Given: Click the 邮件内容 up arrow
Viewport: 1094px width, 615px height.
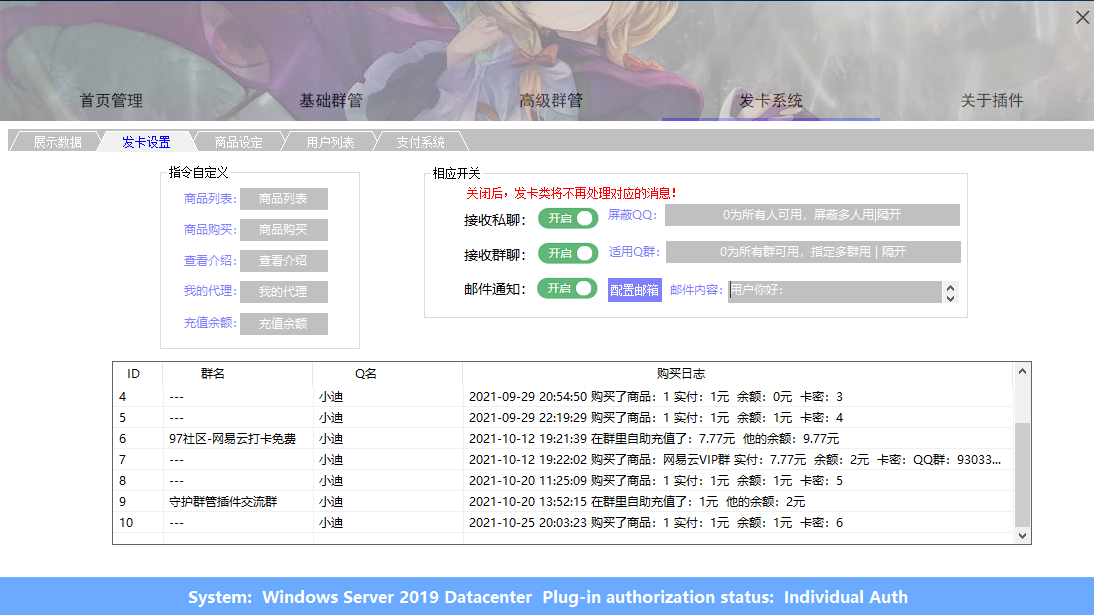Looking at the screenshot, I should 950,287.
